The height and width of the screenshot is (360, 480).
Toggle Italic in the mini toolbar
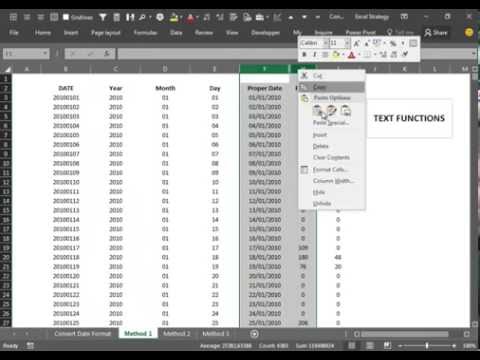pyautogui.click(x=314, y=54)
